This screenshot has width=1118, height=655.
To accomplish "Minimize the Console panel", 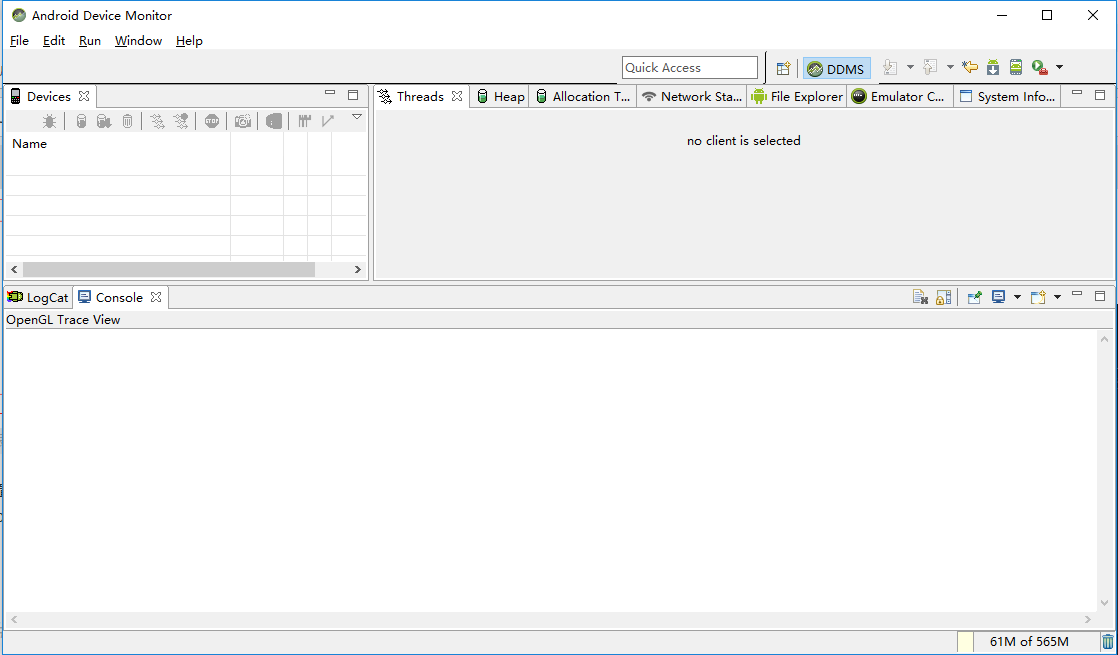I will click(1077, 294).
